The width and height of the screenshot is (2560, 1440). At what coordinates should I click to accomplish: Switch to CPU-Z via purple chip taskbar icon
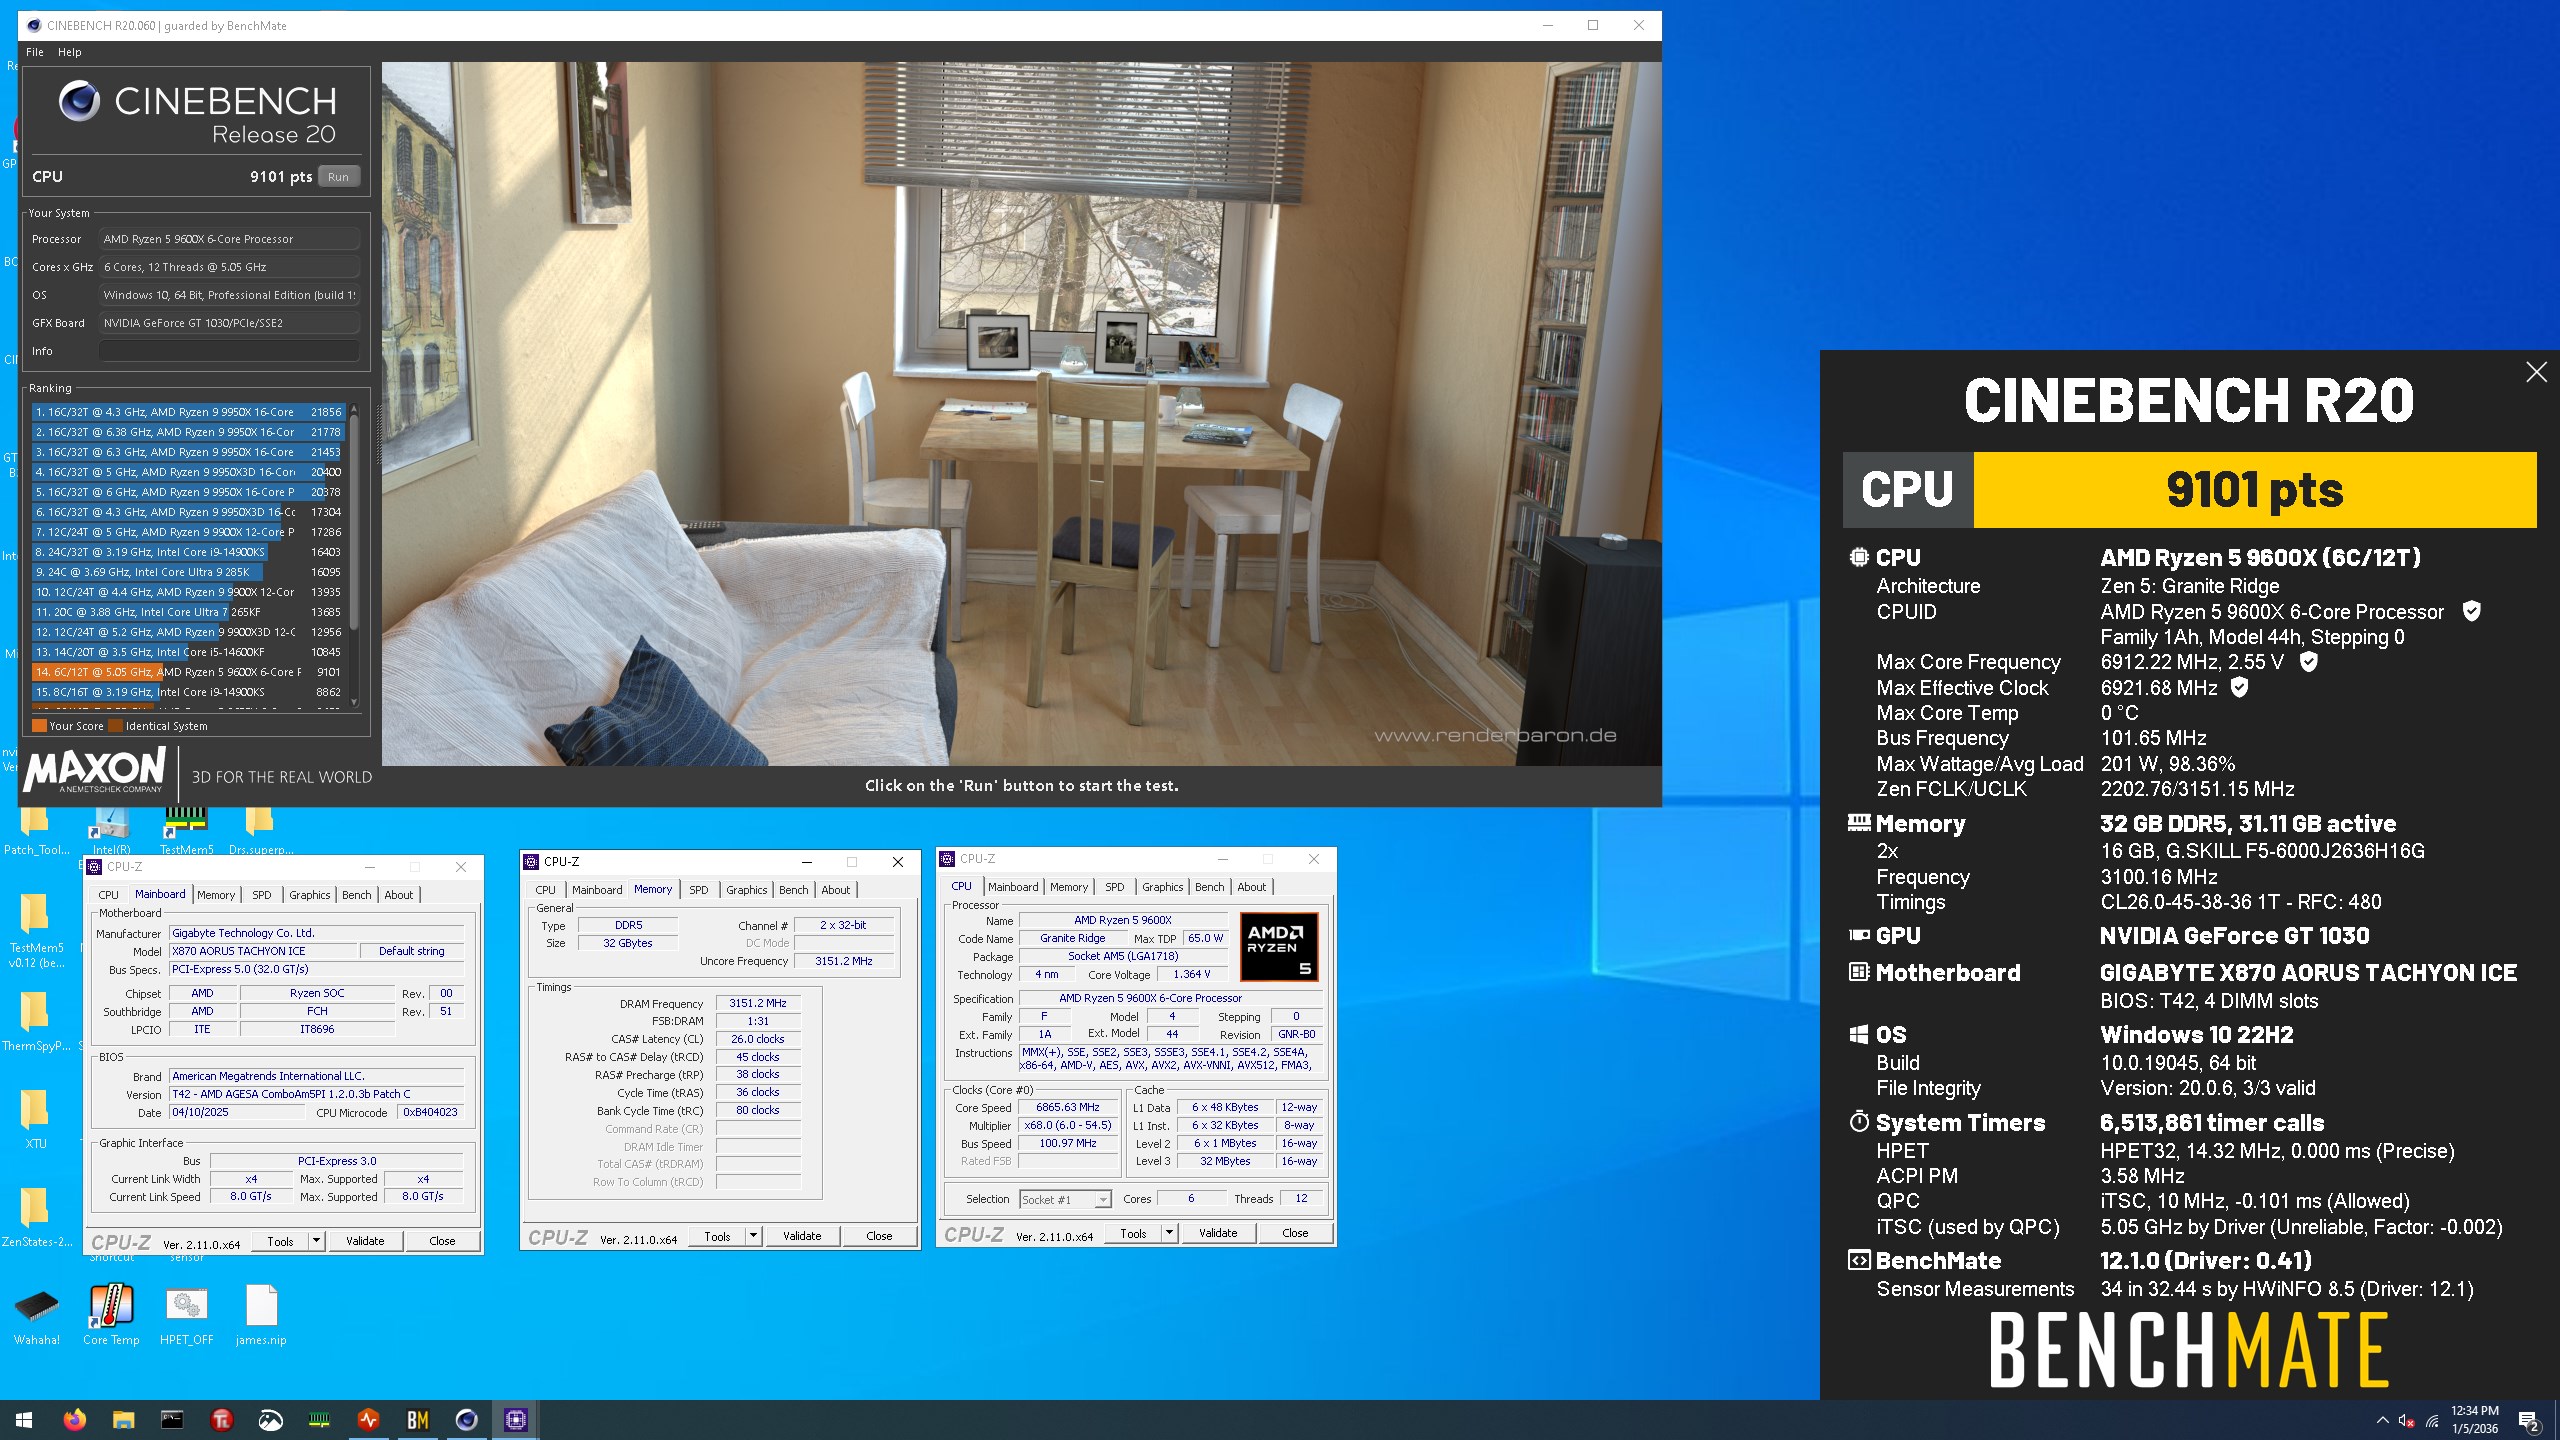[x=515, y=1419]
